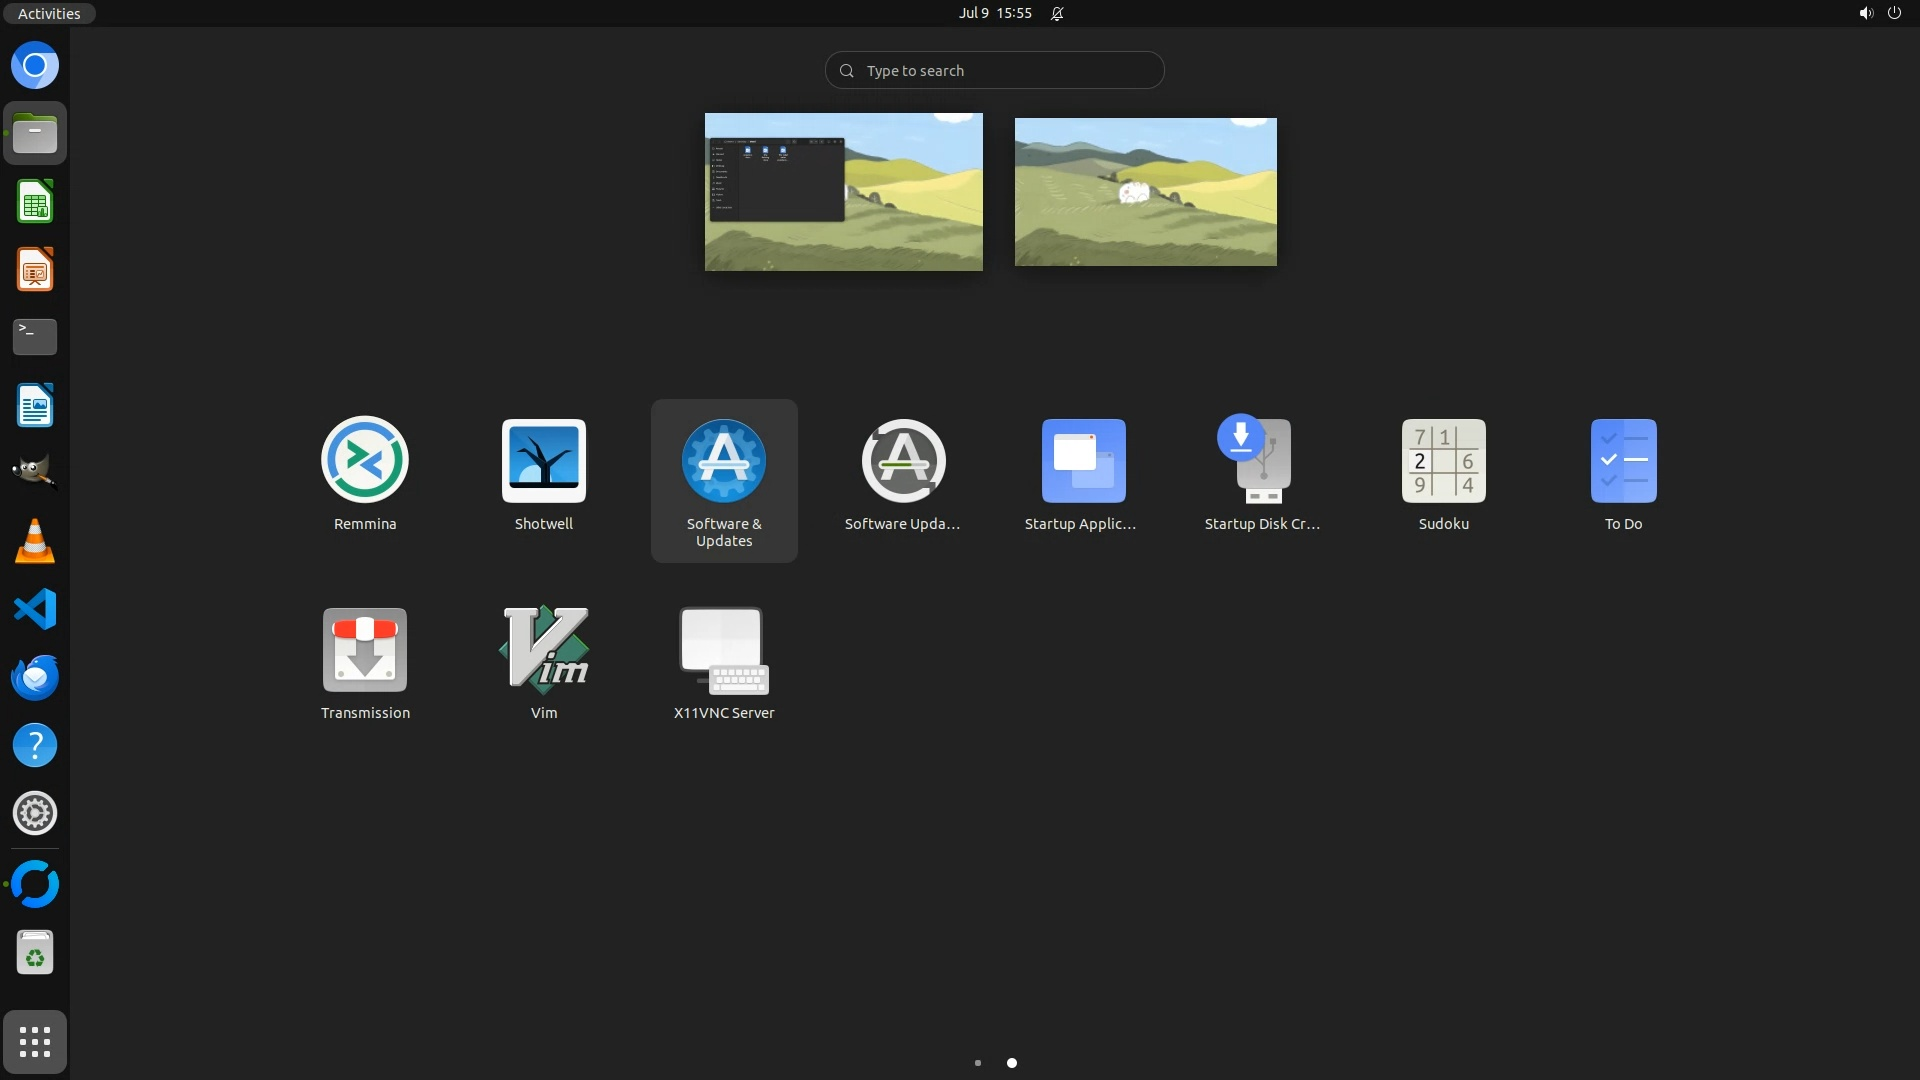Open the Remmina remote desktop app
The height and width of the screenshot is (1080, 1920).
(x=365, y=461)
